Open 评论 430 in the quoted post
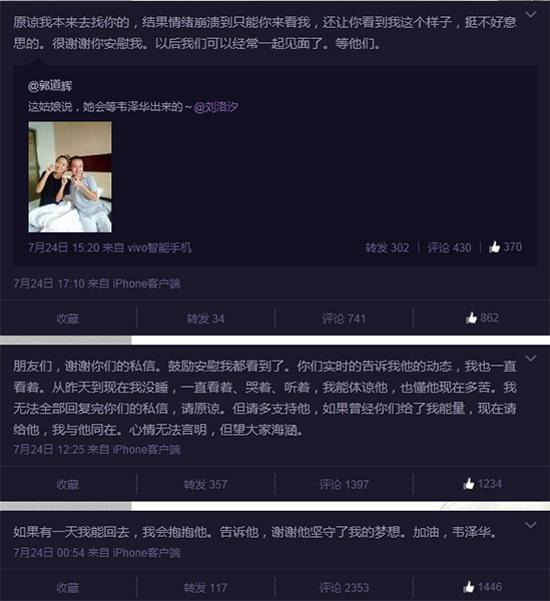The image size is (550, 601). 449,248
